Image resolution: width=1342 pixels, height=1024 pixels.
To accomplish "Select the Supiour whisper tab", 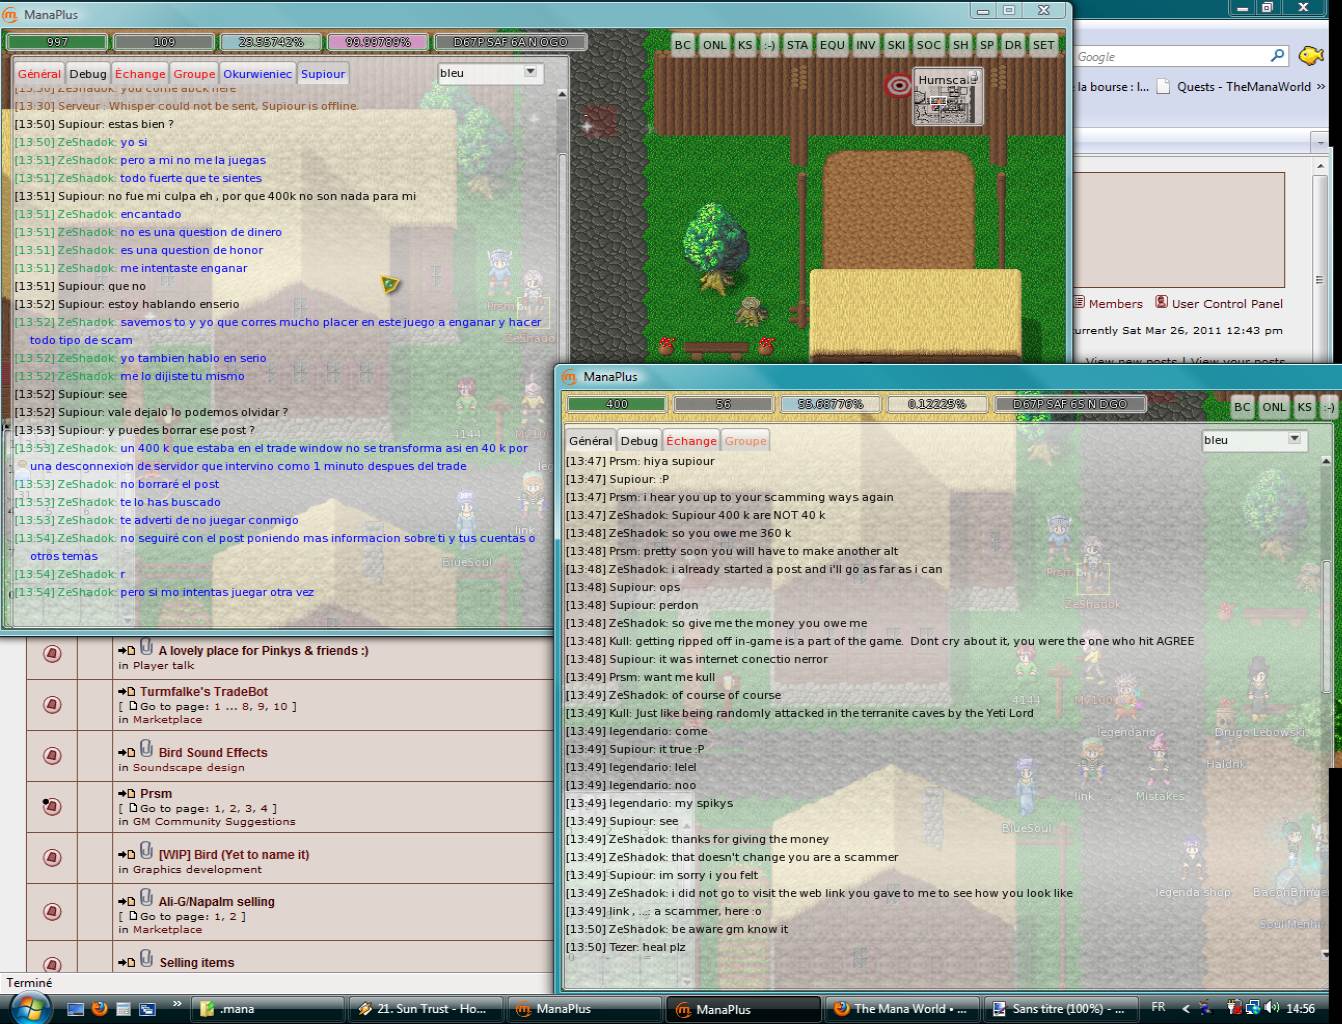I will click(323, 74).
